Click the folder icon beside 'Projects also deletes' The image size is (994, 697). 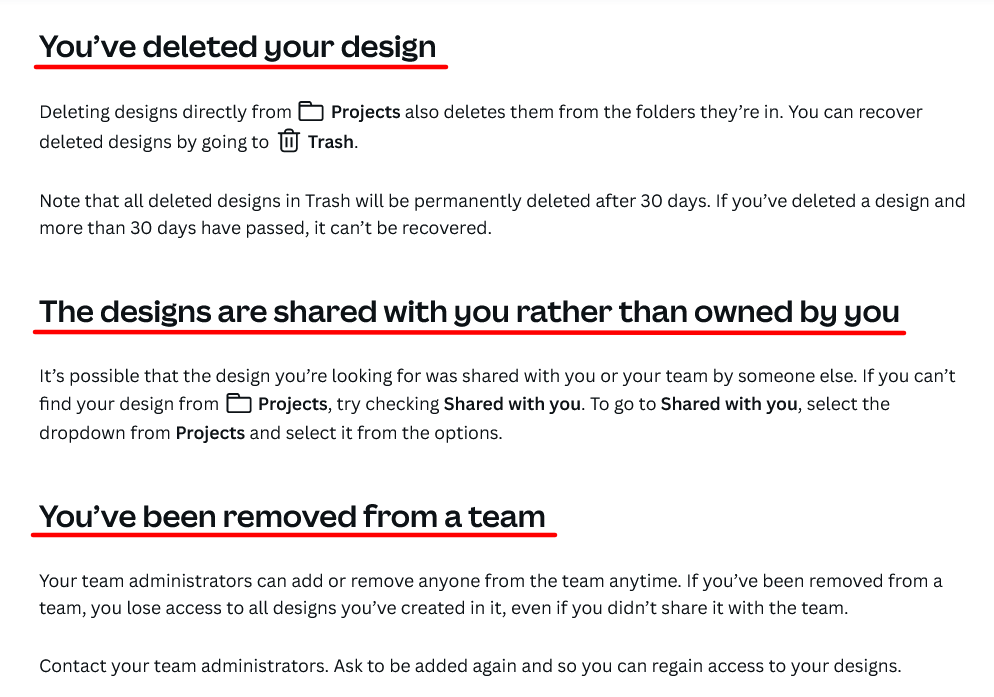pyautogui.click(x=311, y=112)
